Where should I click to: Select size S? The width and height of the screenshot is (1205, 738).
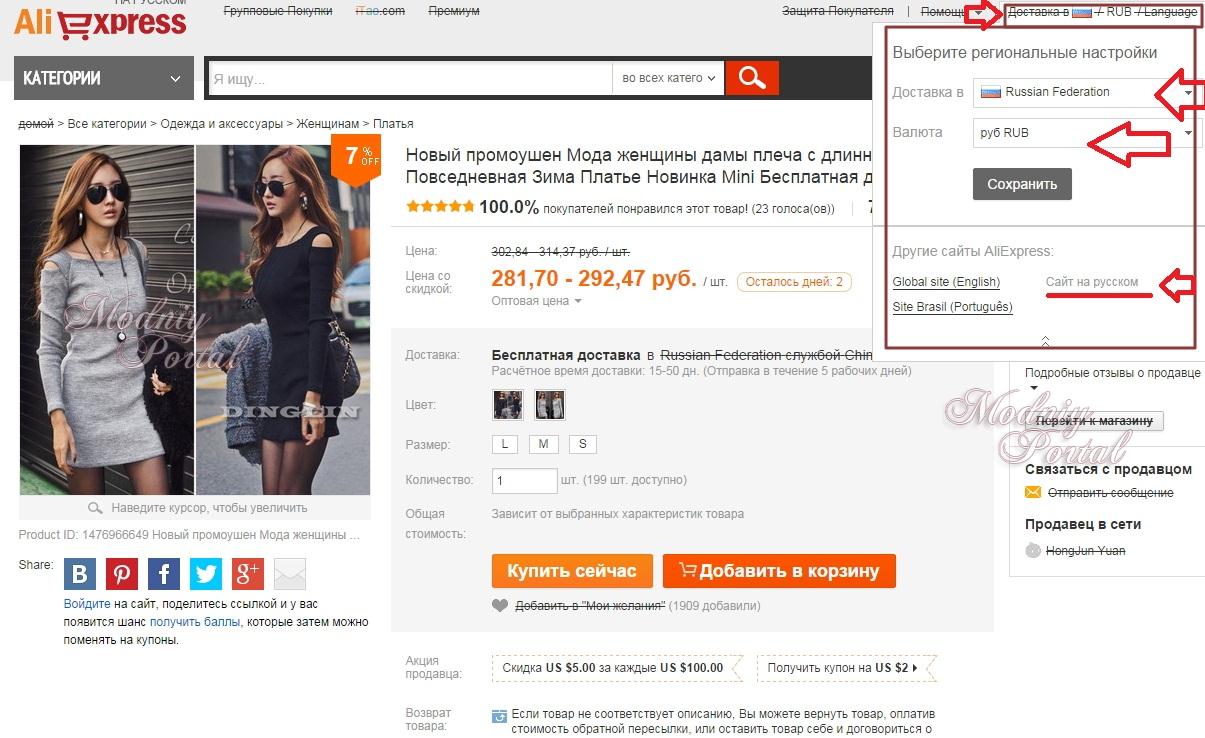coord(582,444)
